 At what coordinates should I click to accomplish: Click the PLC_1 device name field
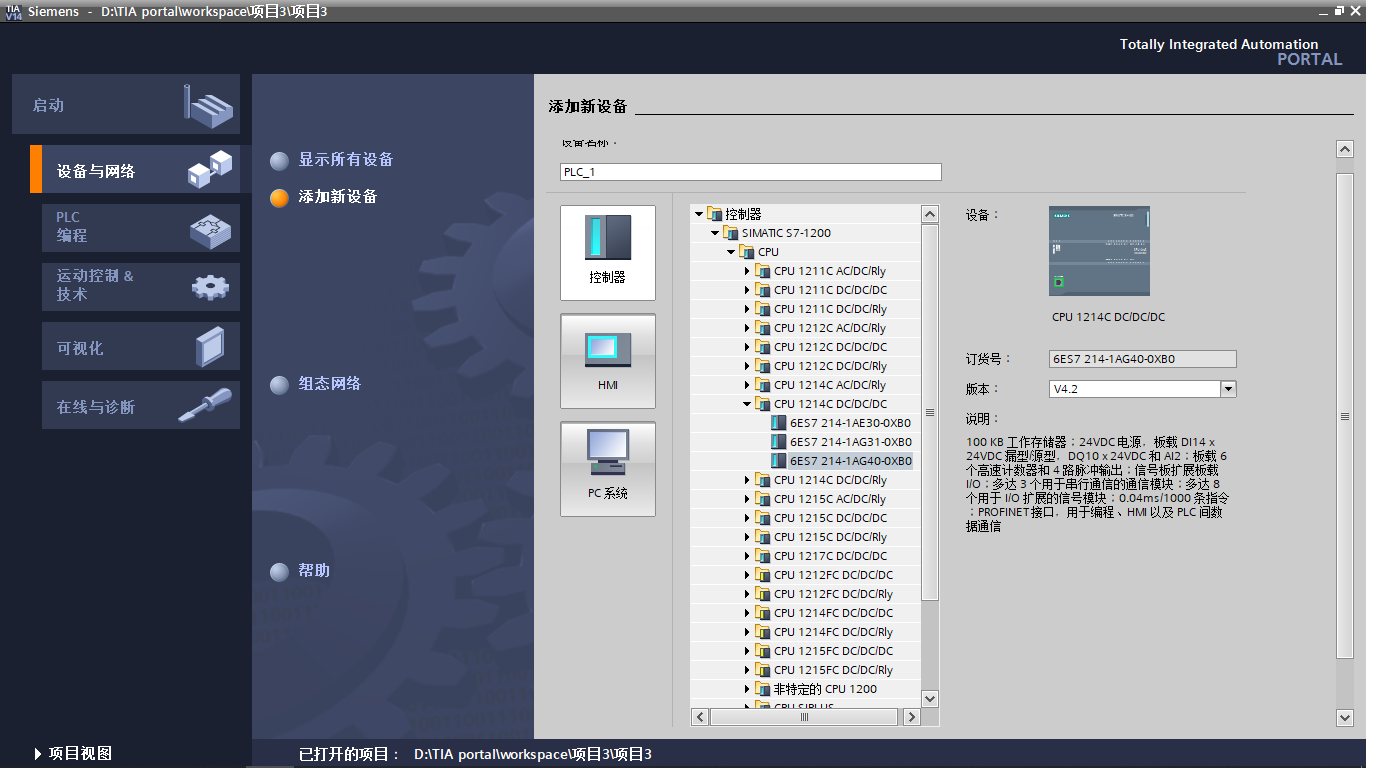(x=751, y=172)
